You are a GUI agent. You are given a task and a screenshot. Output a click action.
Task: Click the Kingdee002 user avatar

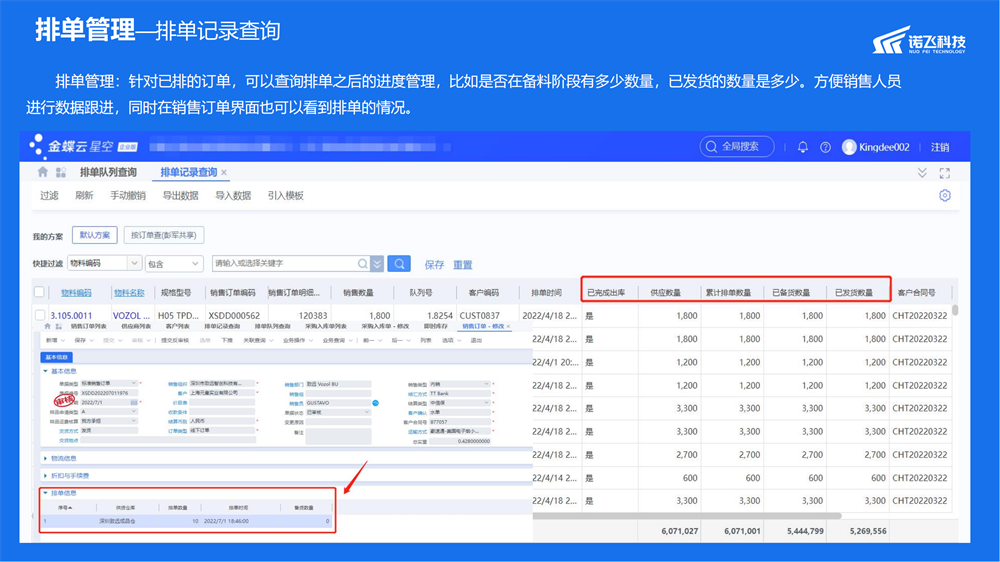[x=849, y=147]
